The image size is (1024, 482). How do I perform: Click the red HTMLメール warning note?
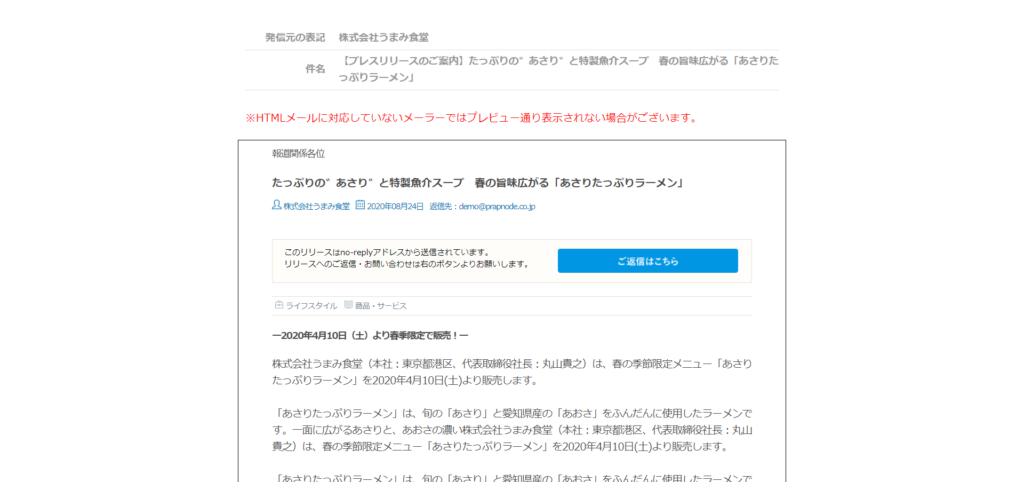click(x=470, y=118)
